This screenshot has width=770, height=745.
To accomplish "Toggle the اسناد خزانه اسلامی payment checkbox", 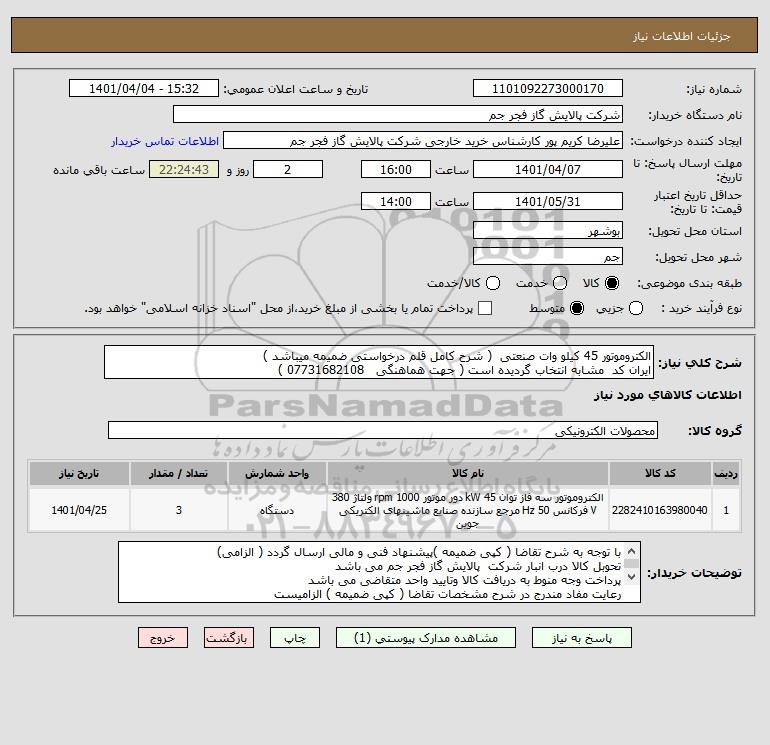I will (x=485, y=308).
